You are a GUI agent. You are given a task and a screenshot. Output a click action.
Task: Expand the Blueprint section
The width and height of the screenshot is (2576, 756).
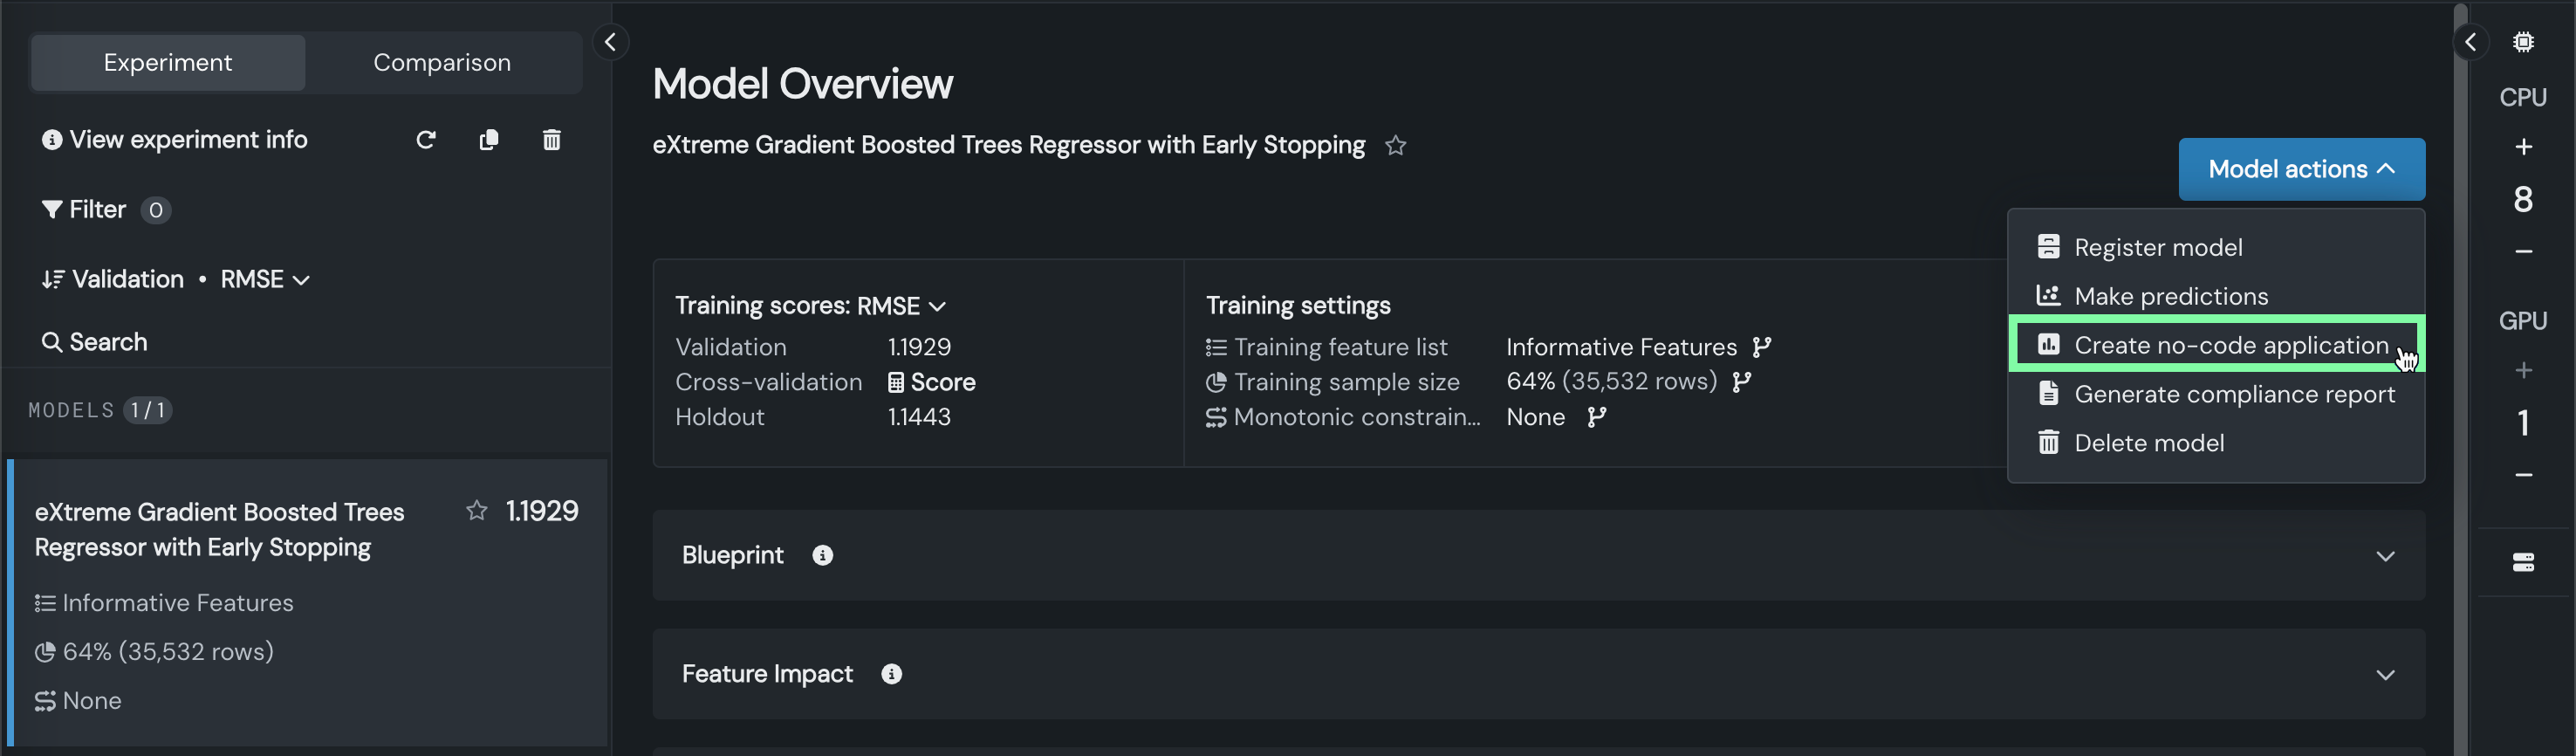2385,556
